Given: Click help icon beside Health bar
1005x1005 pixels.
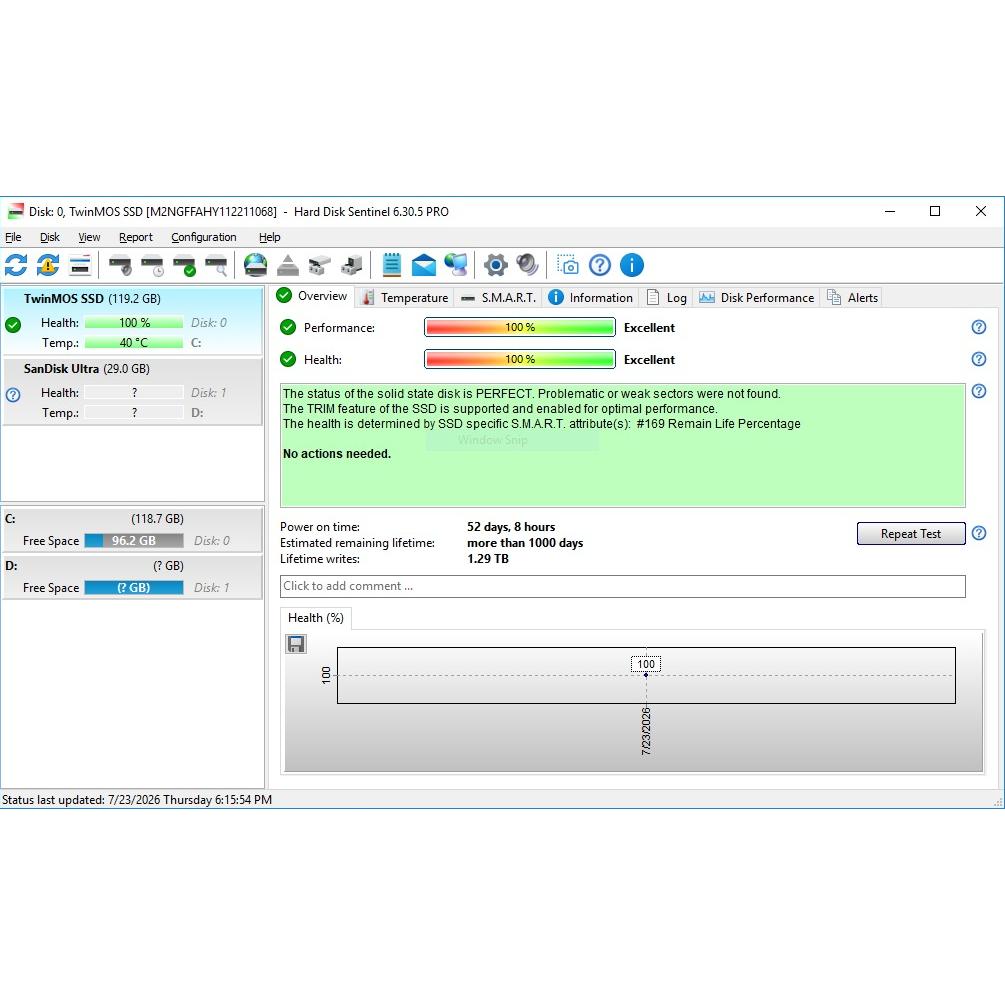Looking at the screenshot, I should 978,359.
